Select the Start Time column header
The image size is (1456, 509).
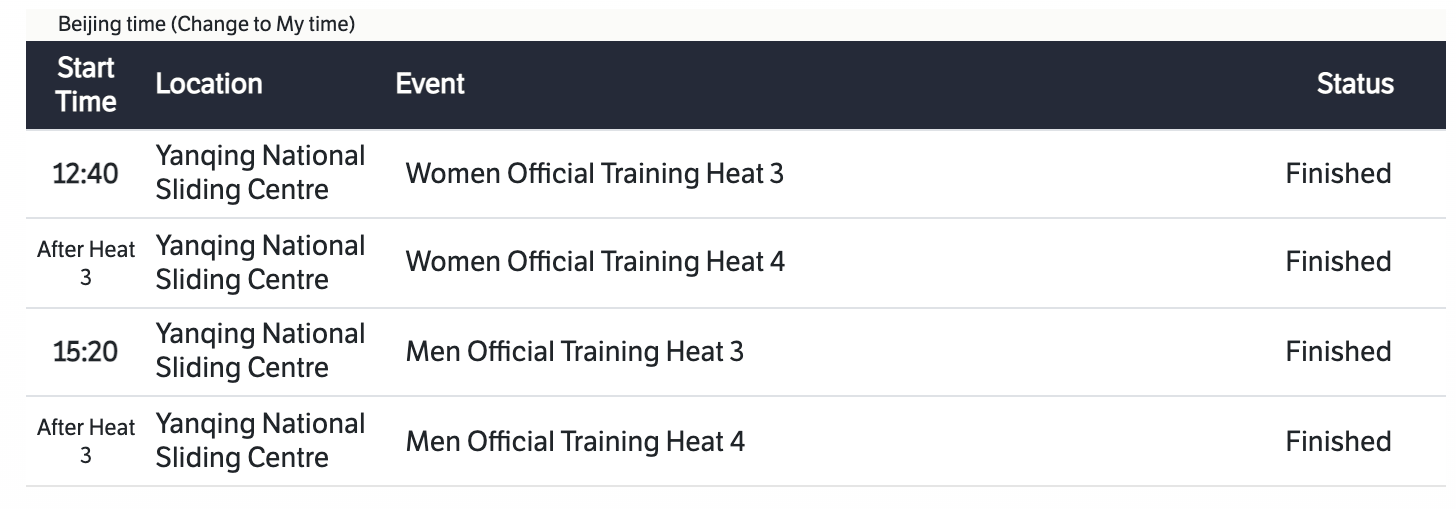click(x=85, y=85)
